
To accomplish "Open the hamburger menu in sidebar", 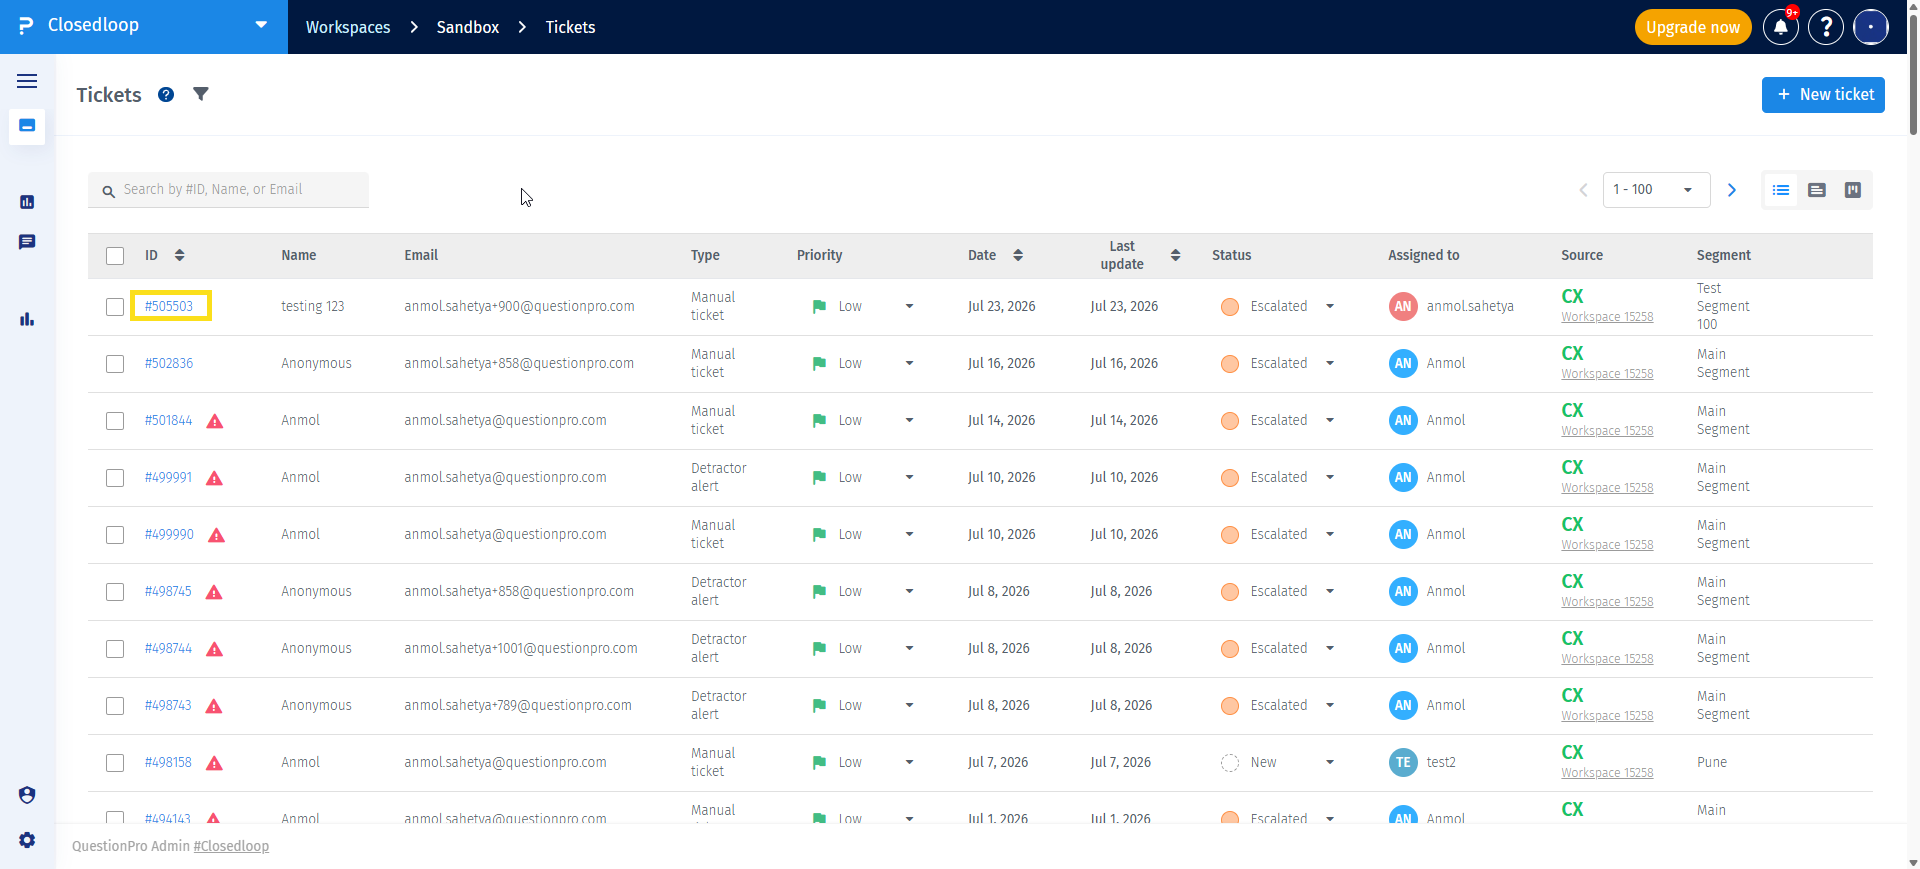I will pyautogui.click(x=27, y=81).
